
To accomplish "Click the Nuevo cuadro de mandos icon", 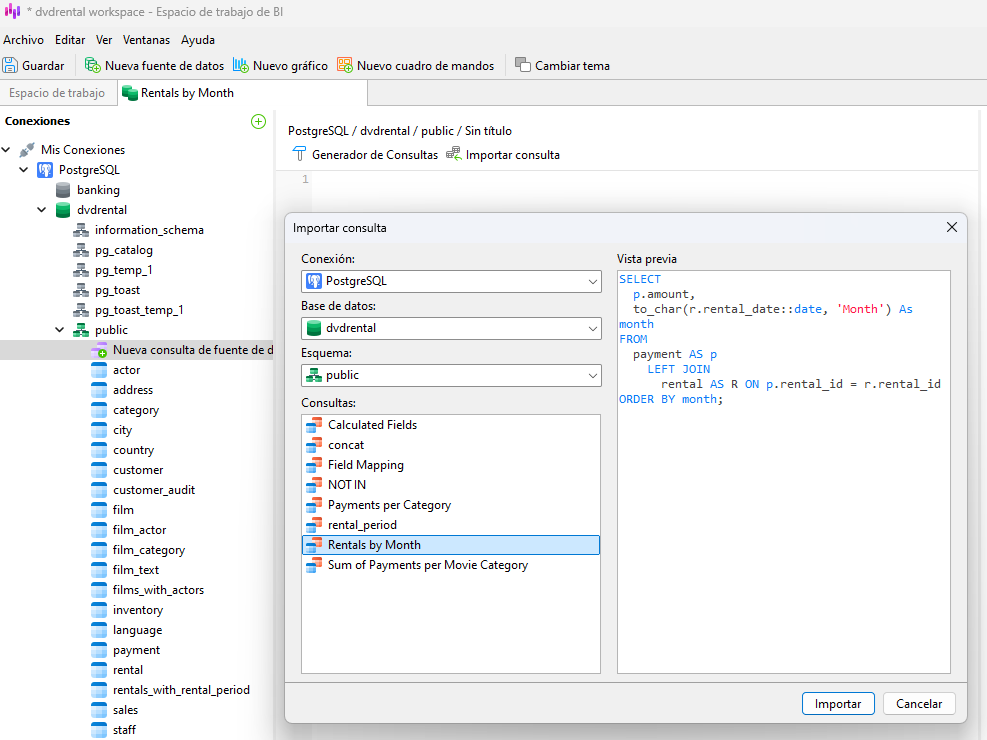I will [344, 65].
